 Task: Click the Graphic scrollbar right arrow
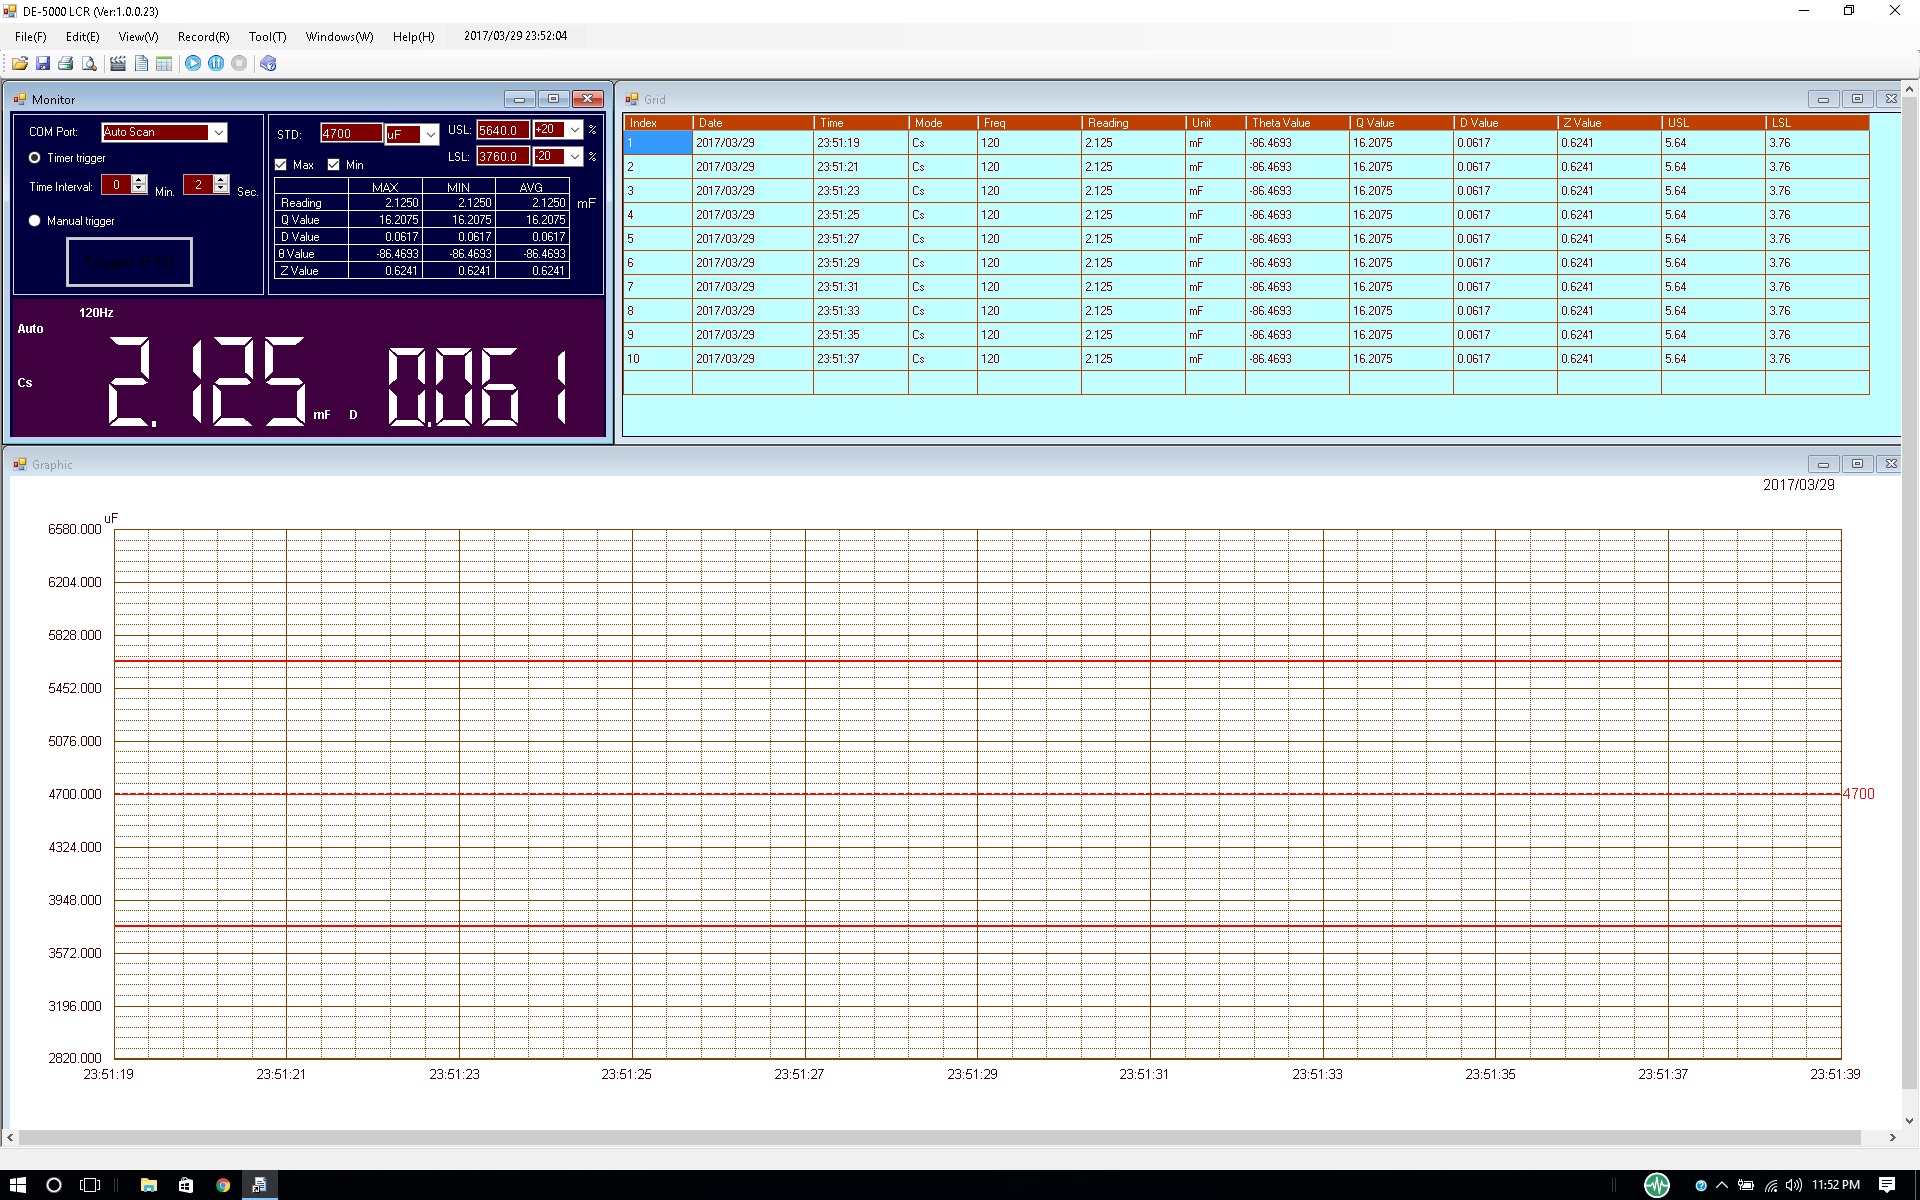coord(1892,1138)
